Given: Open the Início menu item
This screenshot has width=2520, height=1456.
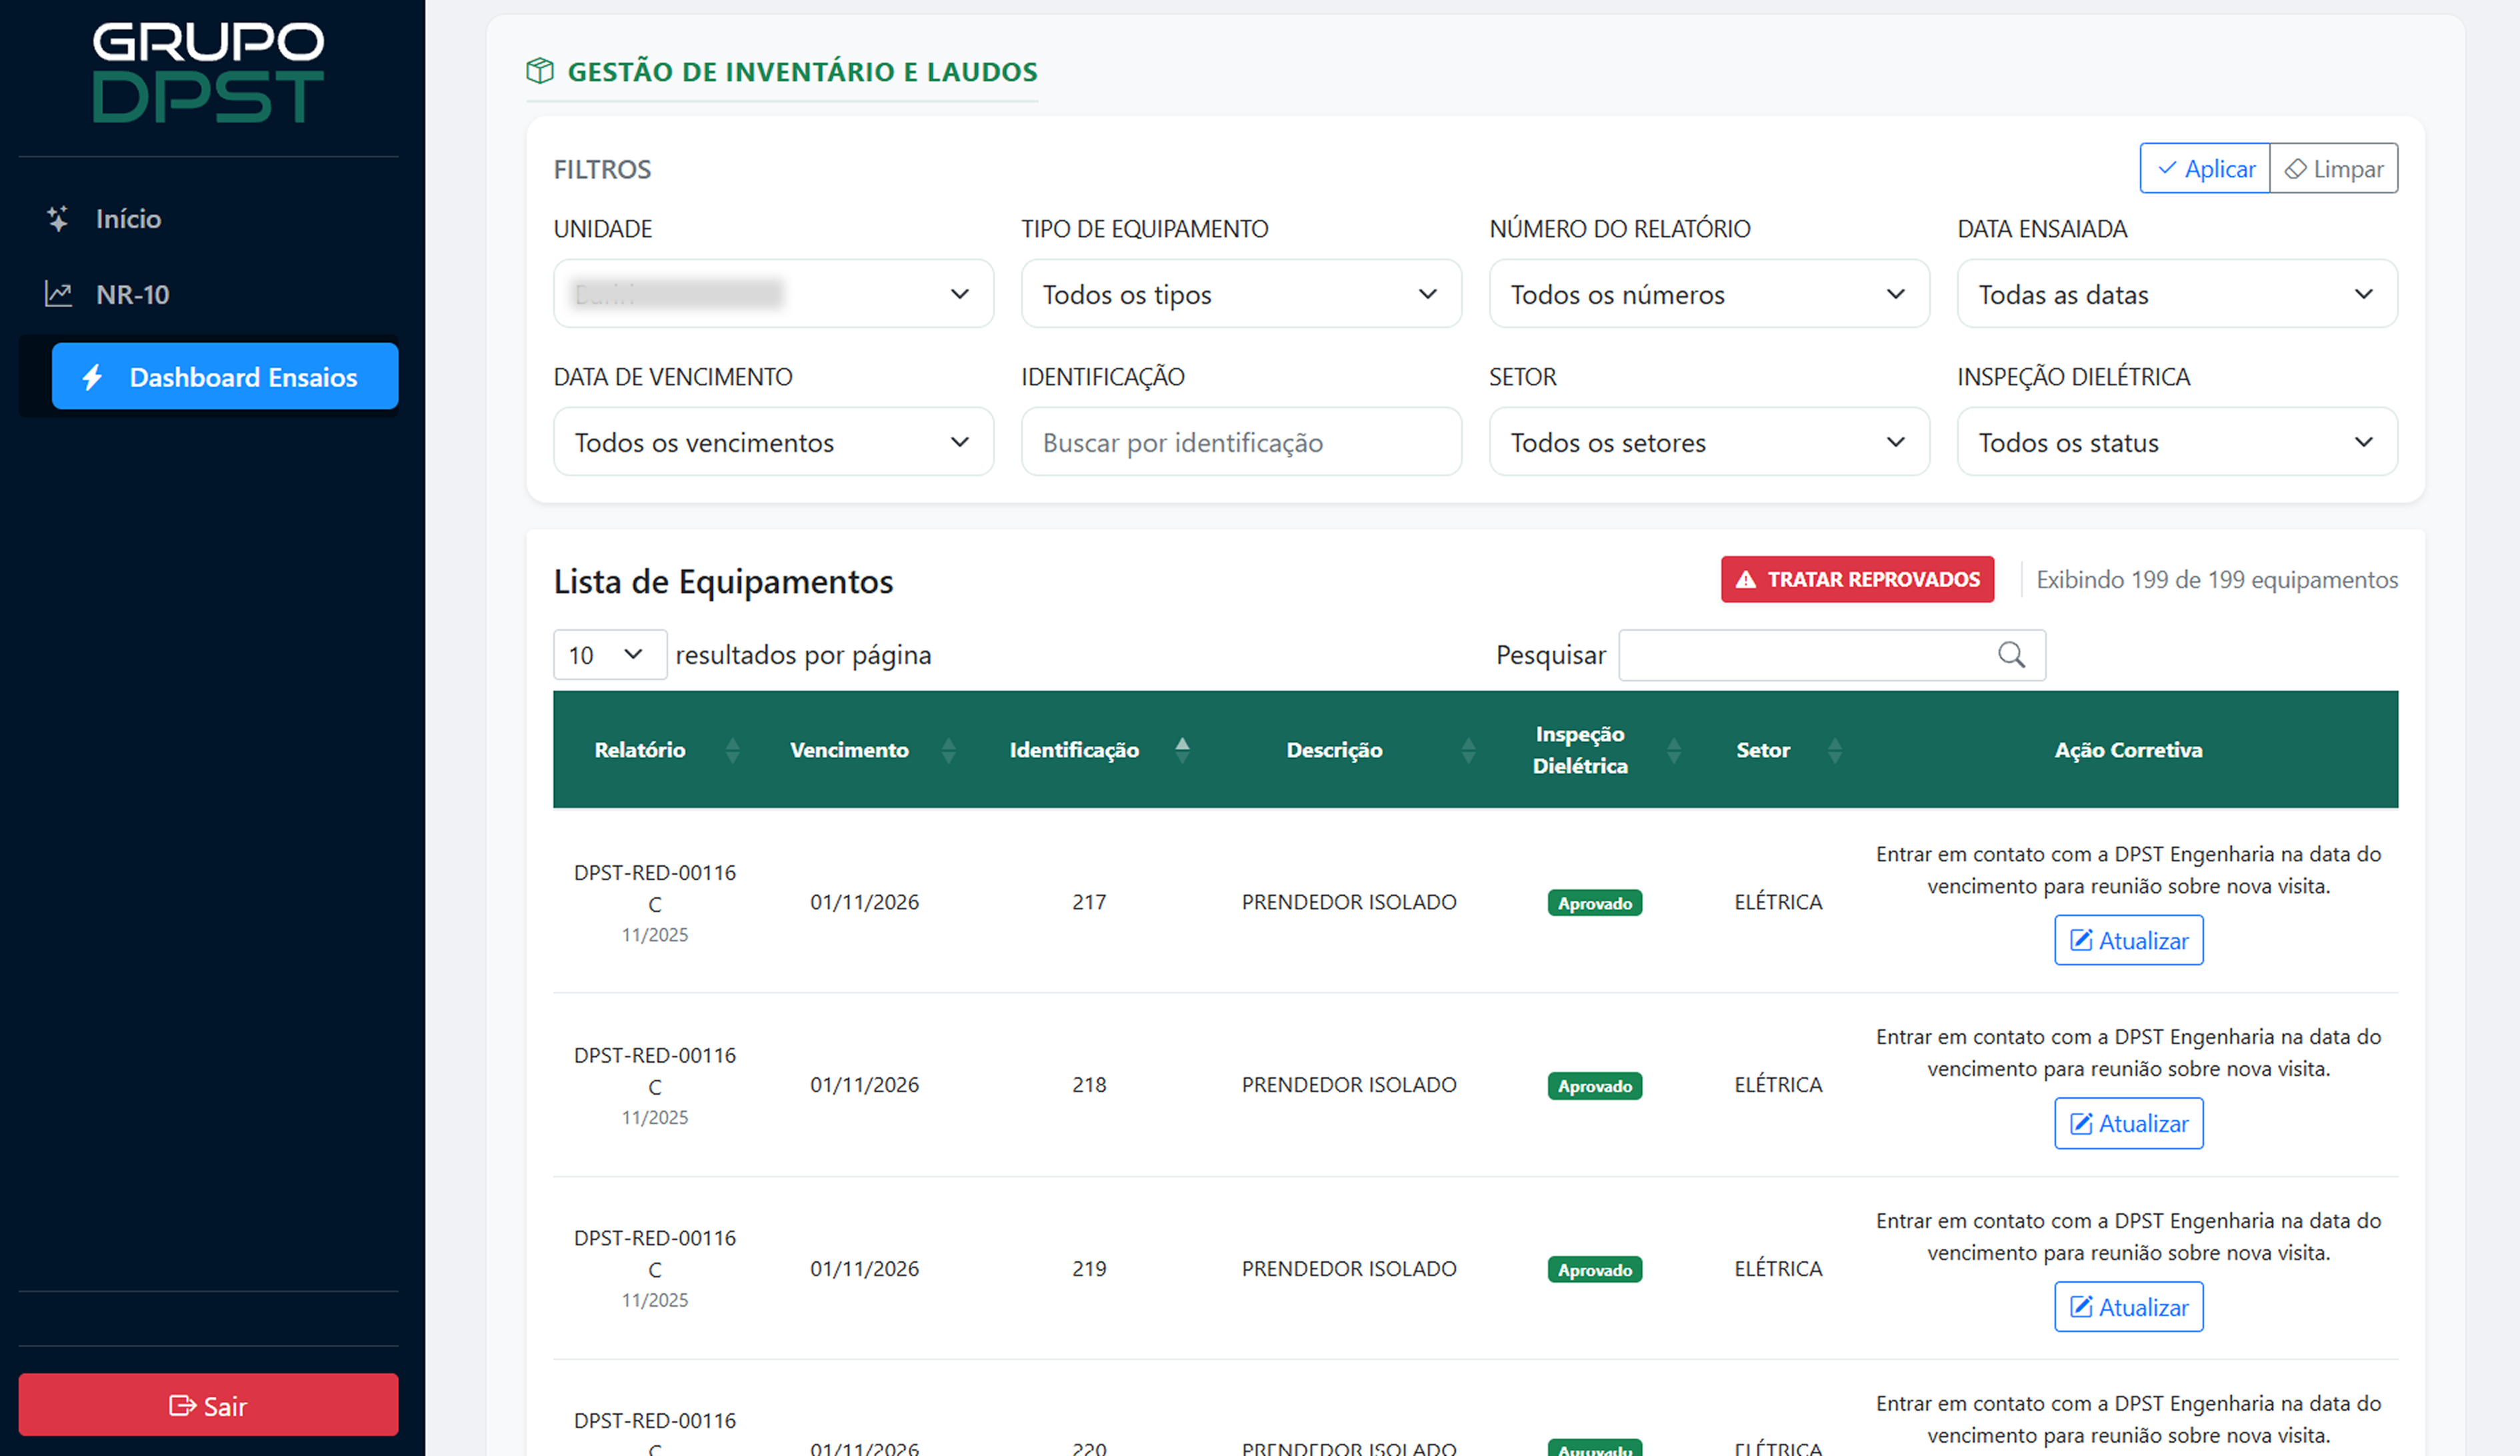Looking at the screenshot, I should click(x=208, y=219).
